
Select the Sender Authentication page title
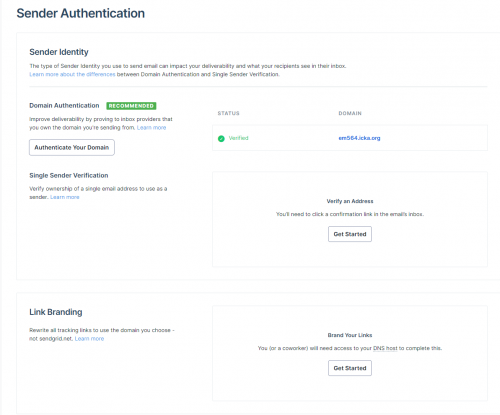click(x=81, y=13)
